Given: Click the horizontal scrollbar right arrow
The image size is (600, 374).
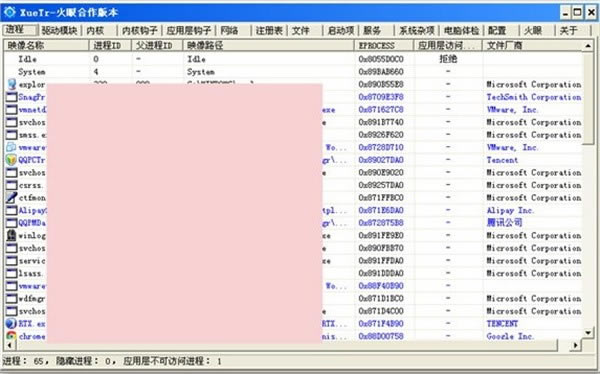Looking at the screenshot, I should point(575,345).
